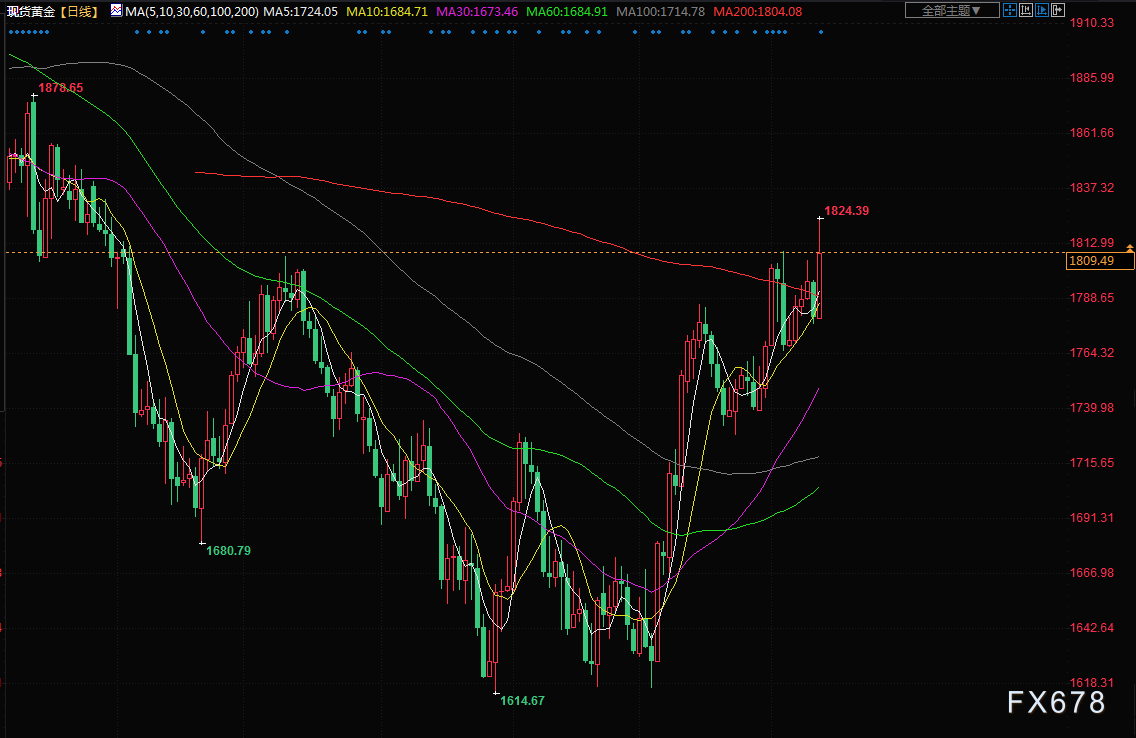Click the axis fit-to-start icon
The image size is (1136, 738).
pos(1026,10)
